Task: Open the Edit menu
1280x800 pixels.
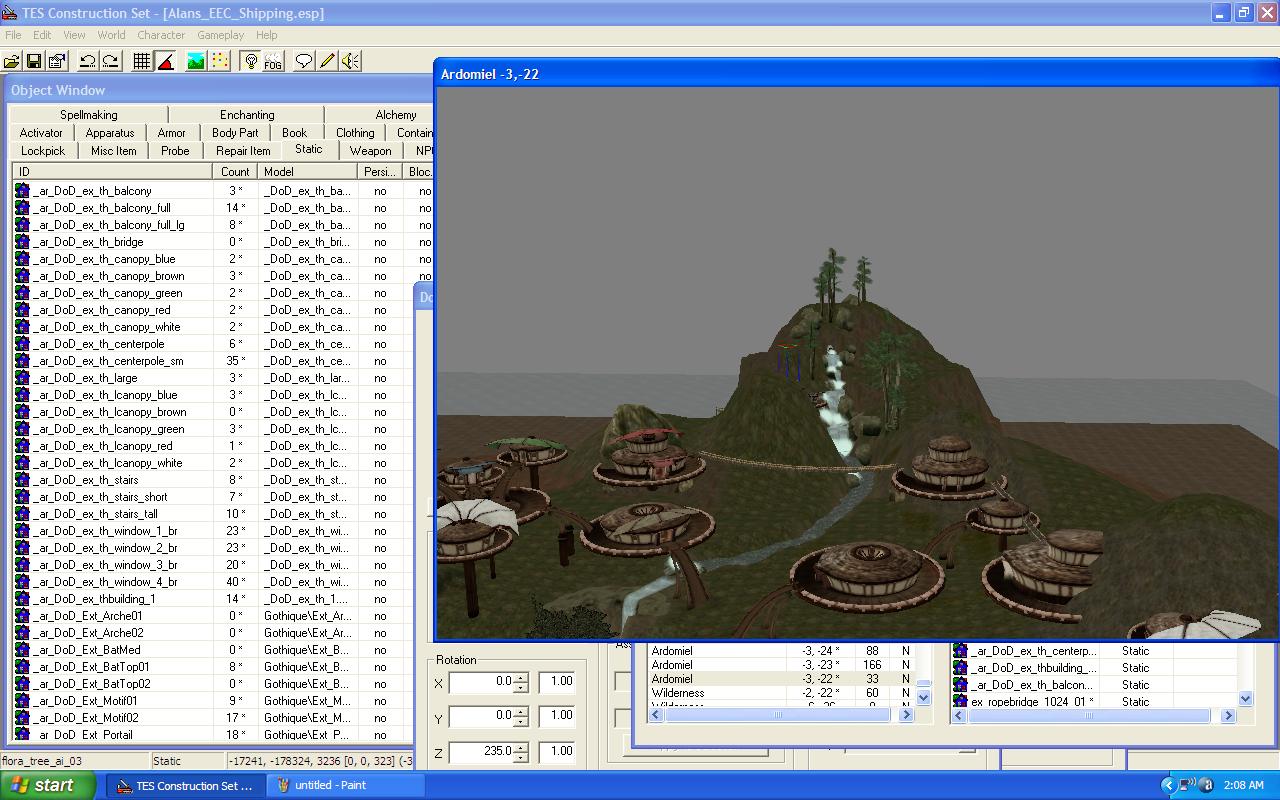Action: click(42, 35)
